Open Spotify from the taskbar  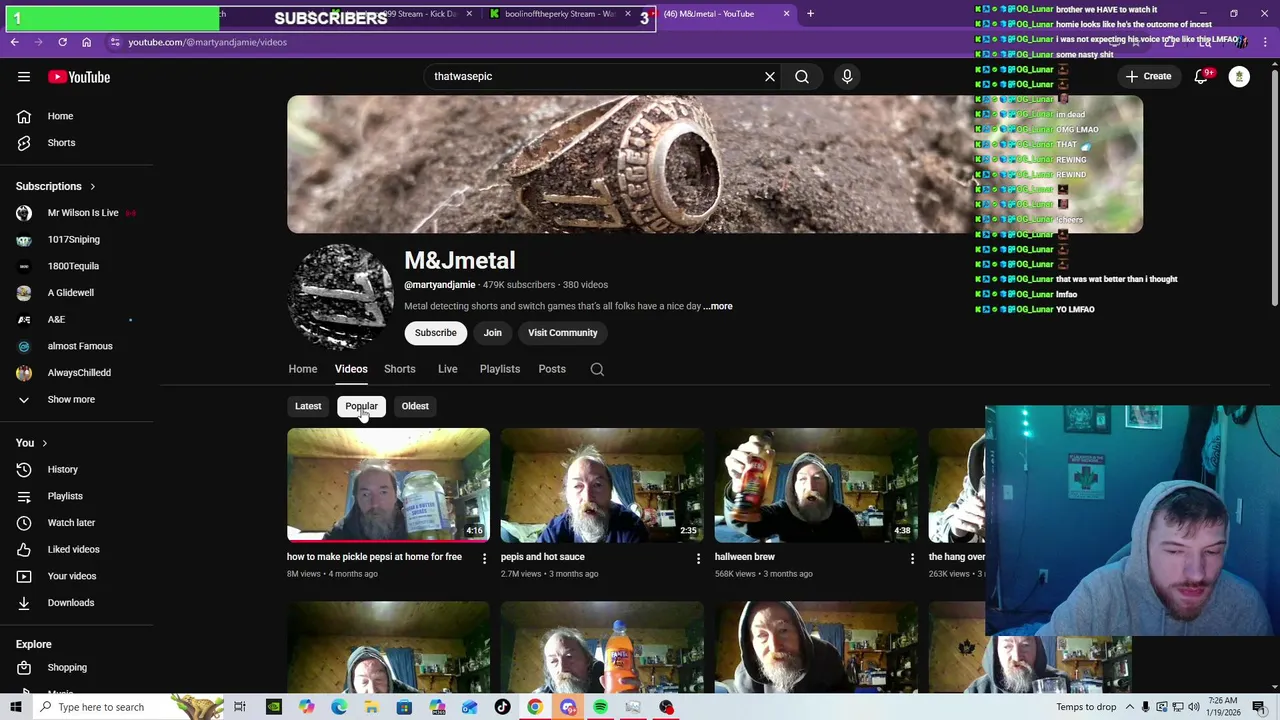[600, 707]
